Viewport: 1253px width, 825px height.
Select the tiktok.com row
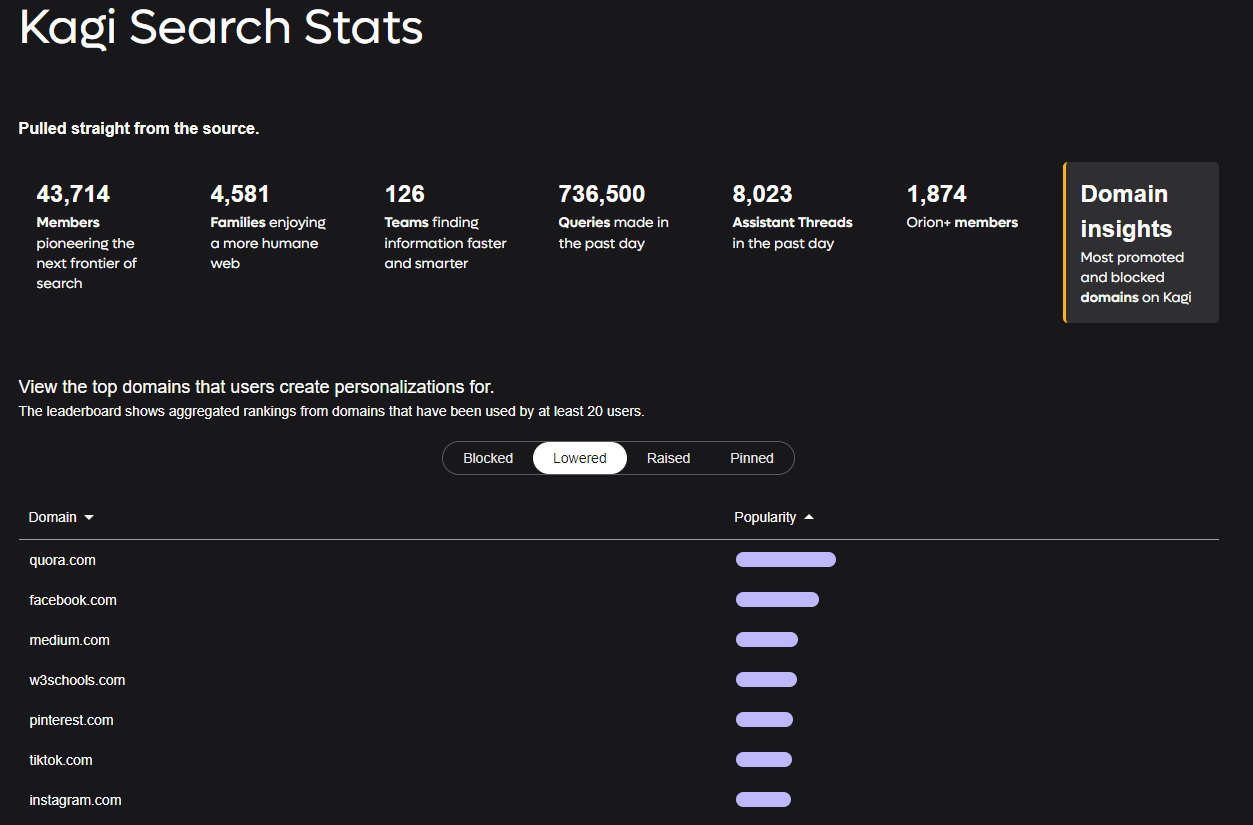619,760
